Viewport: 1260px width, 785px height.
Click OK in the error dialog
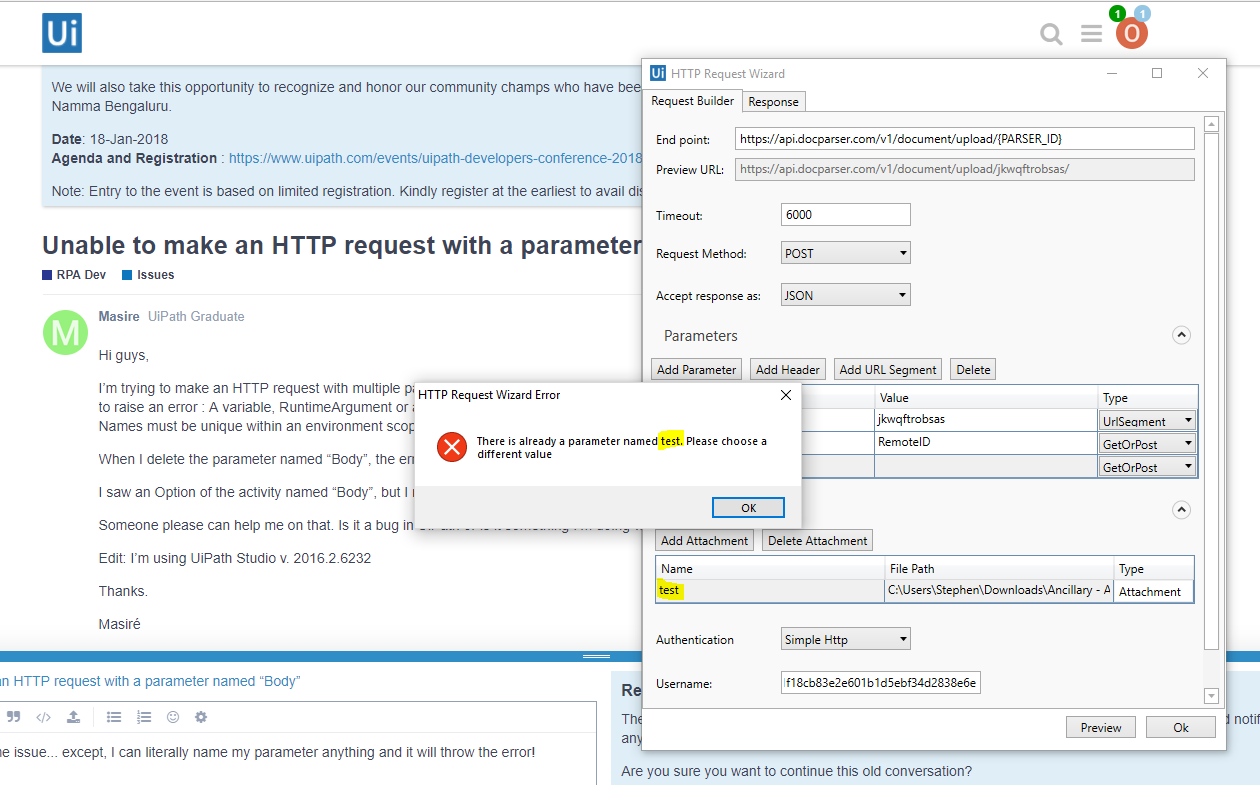748,508
